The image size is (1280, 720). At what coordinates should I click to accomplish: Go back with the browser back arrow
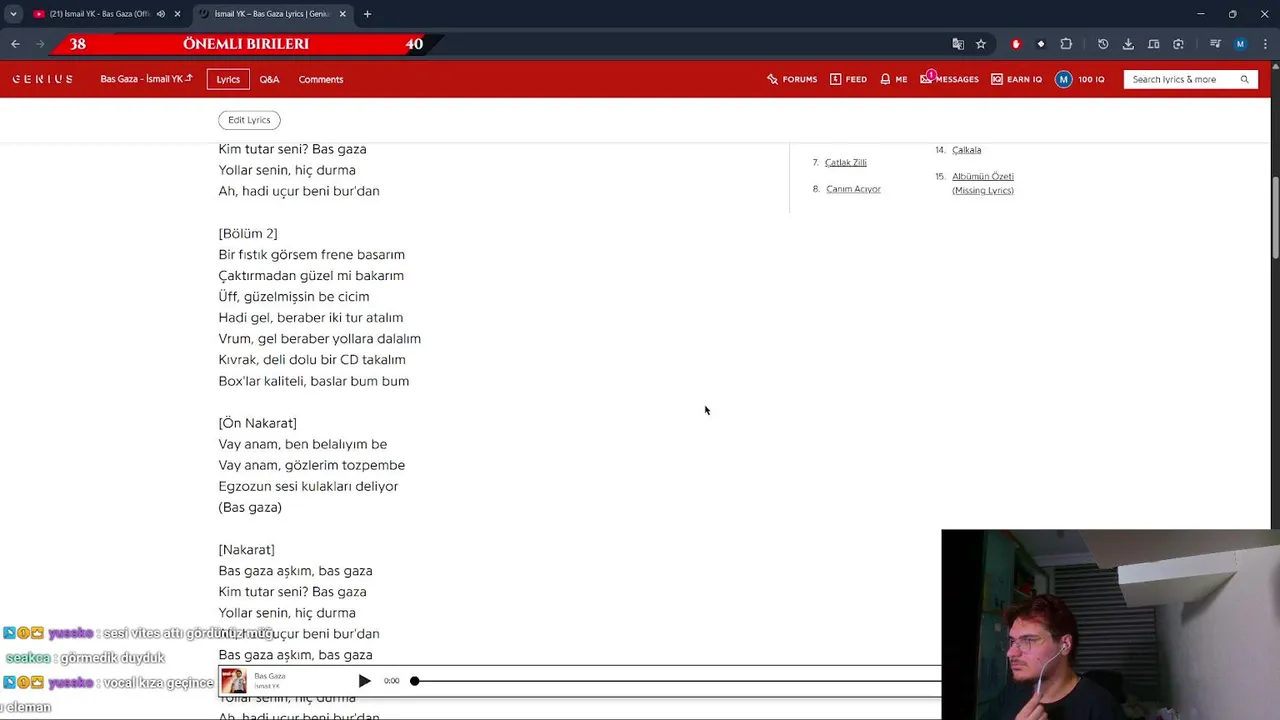coord(15,44)
